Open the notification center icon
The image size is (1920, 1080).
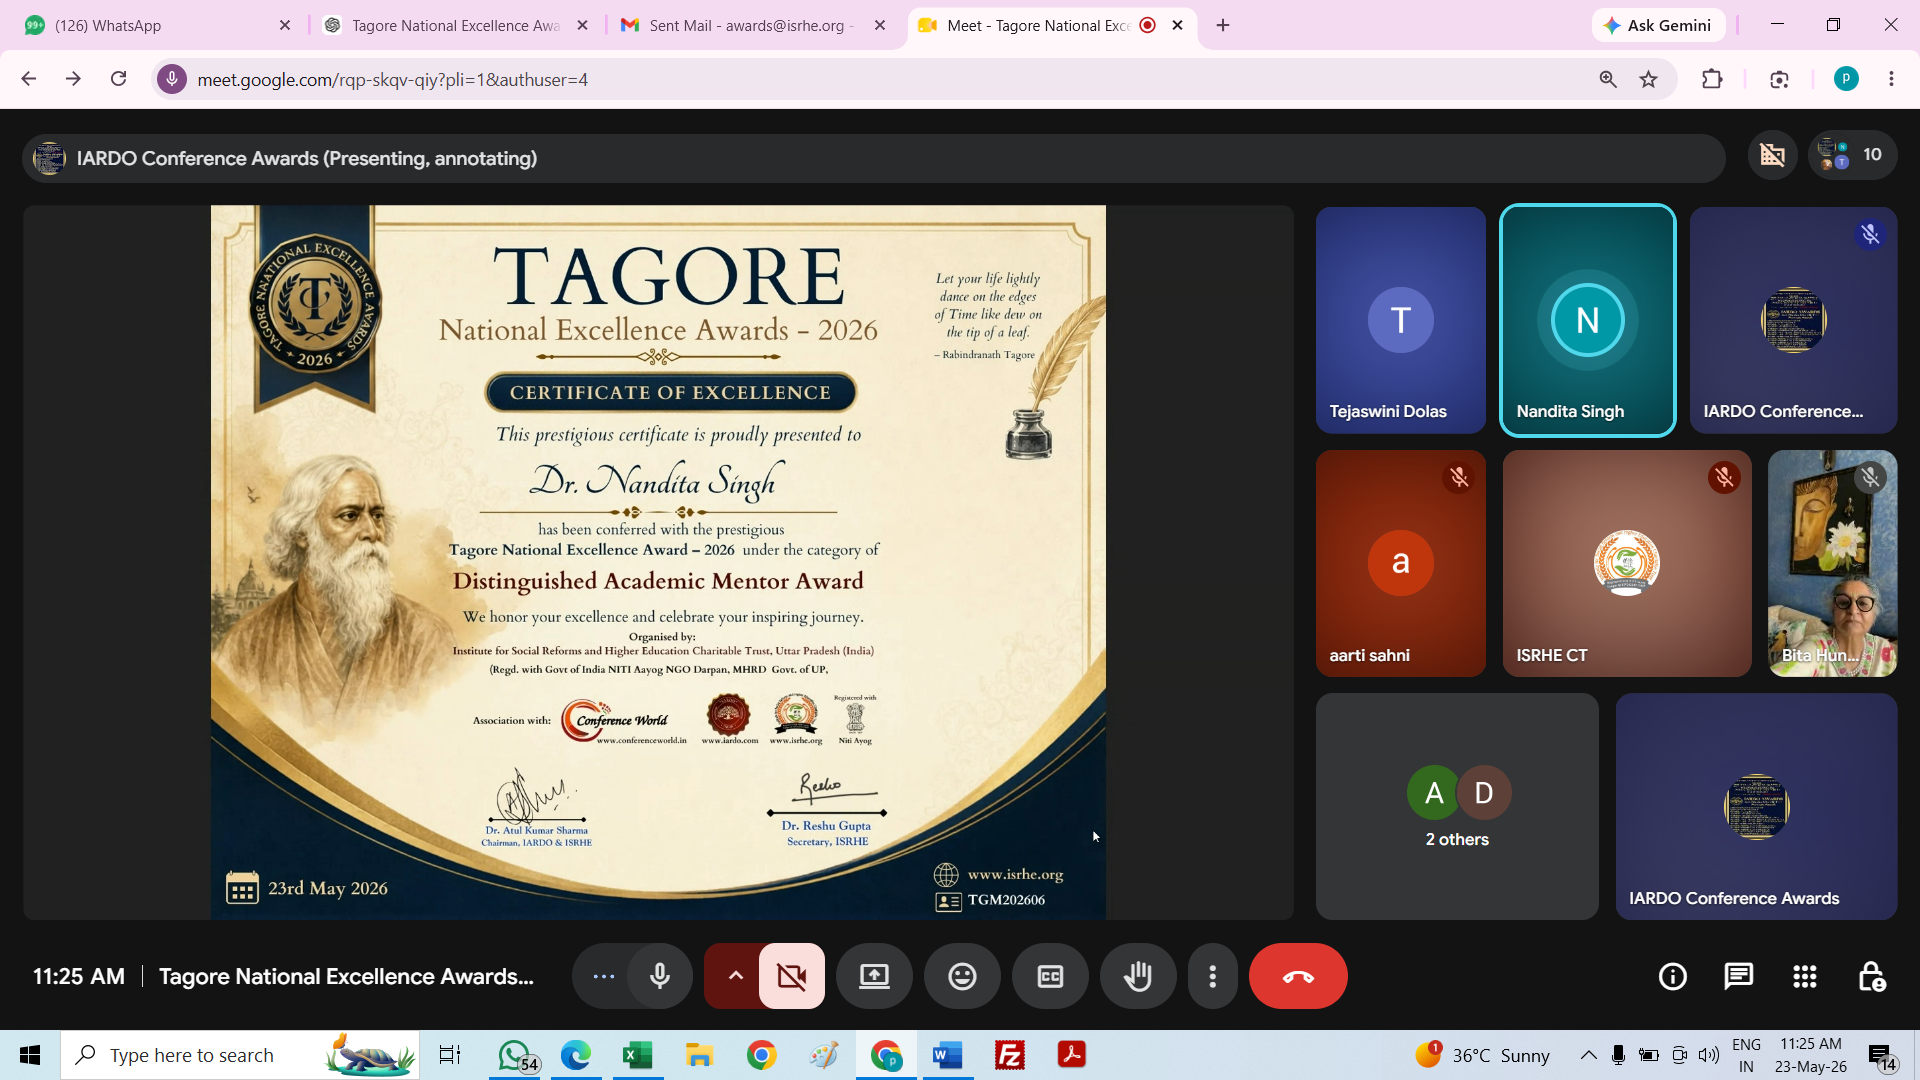coord(1881,1056)
